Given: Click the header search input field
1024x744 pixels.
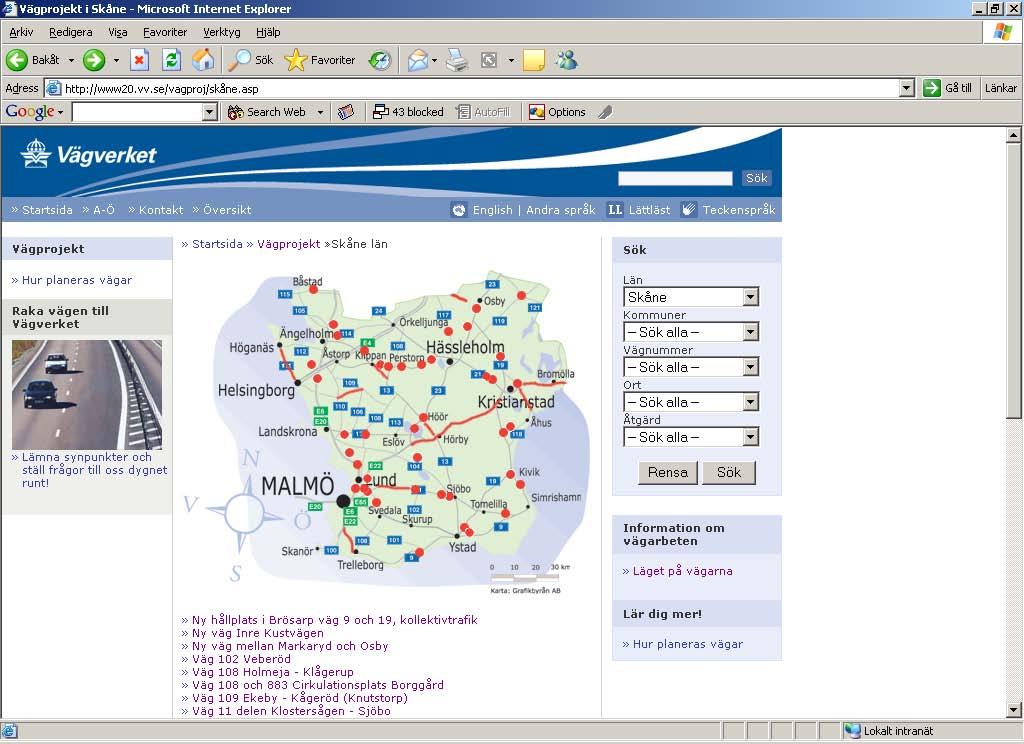Looking at the screenshot, I should tap(675, 178).
